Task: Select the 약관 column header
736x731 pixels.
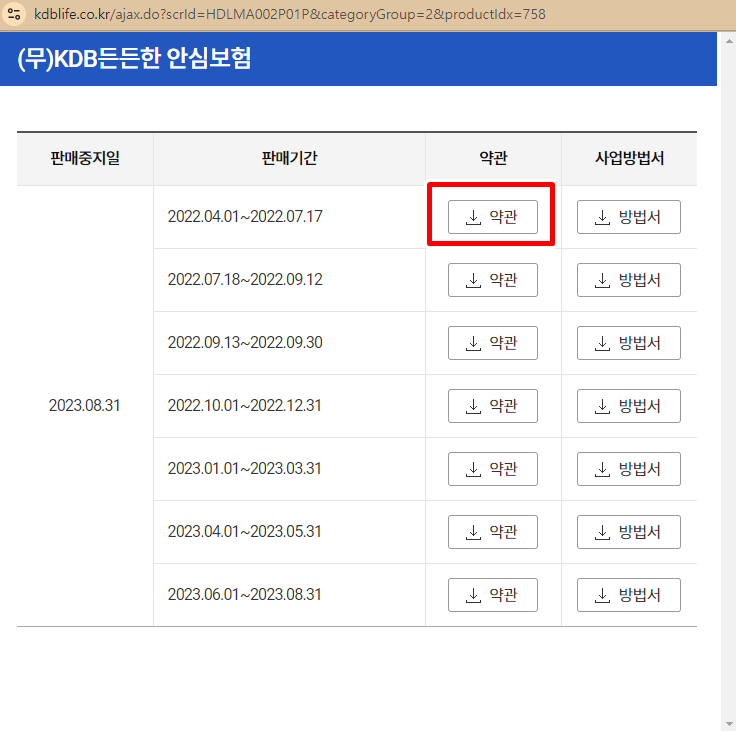Action: tap(493, 158)
